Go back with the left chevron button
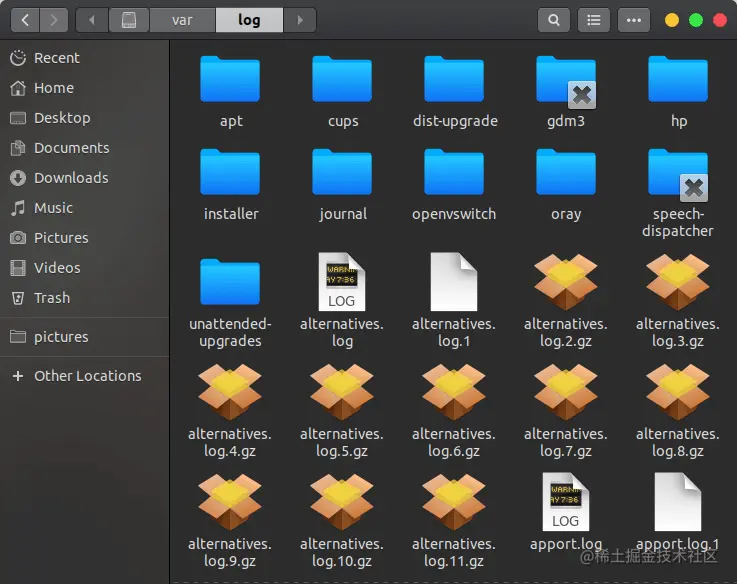Screen dimensions: 737x584 25,20
